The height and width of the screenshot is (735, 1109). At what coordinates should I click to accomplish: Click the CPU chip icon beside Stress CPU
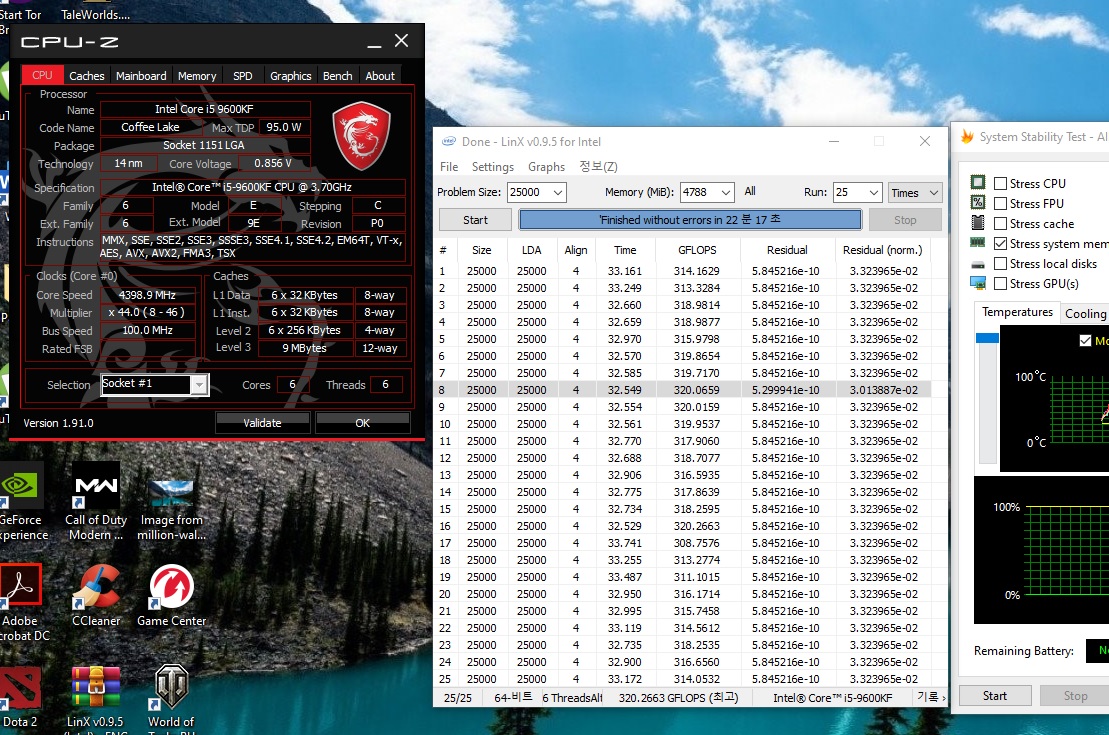[x=978, y=183]
